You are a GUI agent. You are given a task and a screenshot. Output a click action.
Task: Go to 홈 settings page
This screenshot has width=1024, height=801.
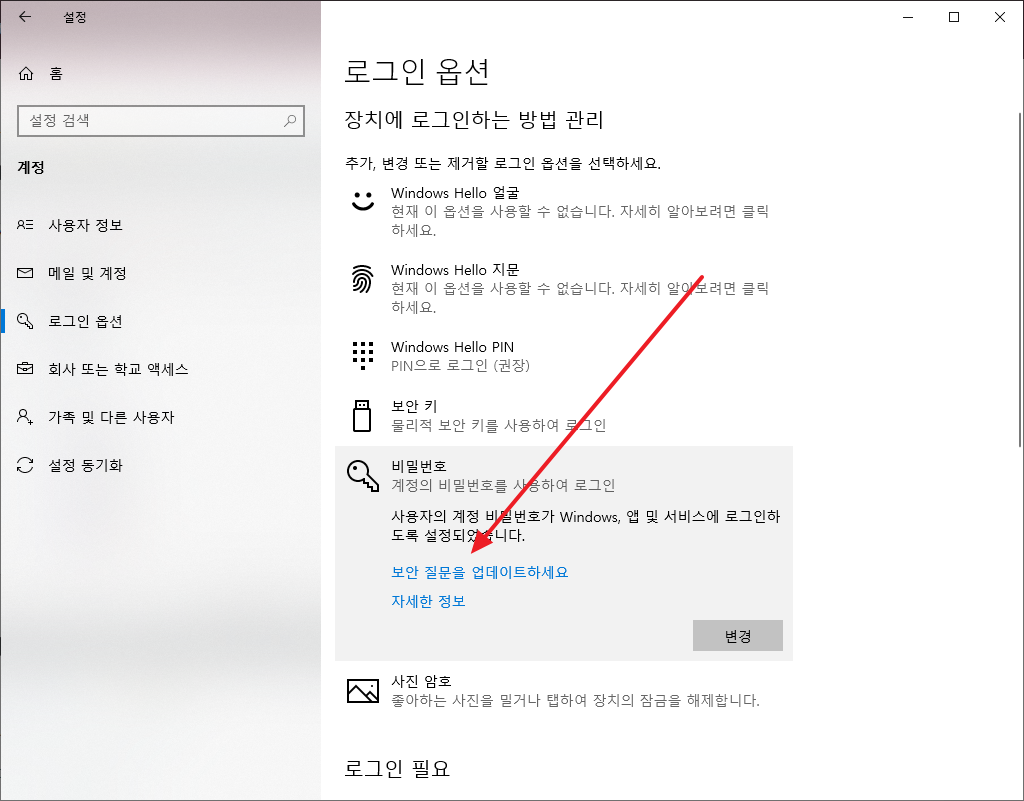tap(161, 74)
